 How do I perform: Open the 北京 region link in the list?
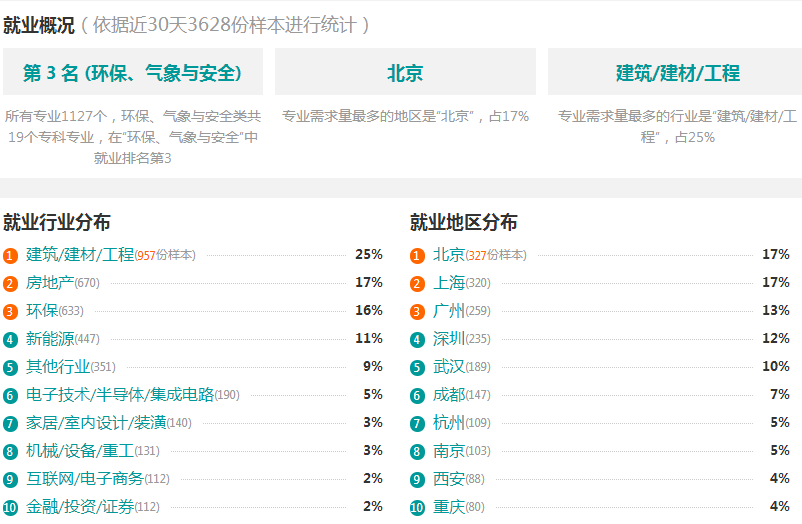click(449, 254)
